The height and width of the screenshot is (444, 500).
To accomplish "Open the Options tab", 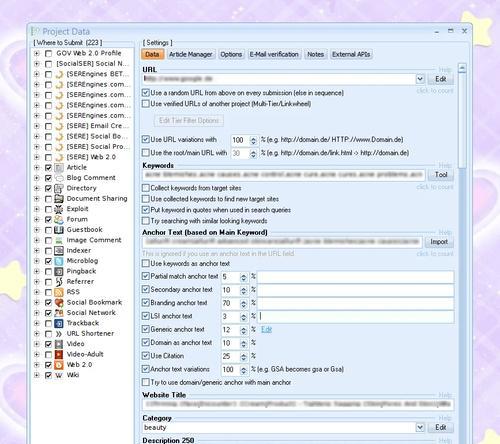I will click(x=231, y=54).
